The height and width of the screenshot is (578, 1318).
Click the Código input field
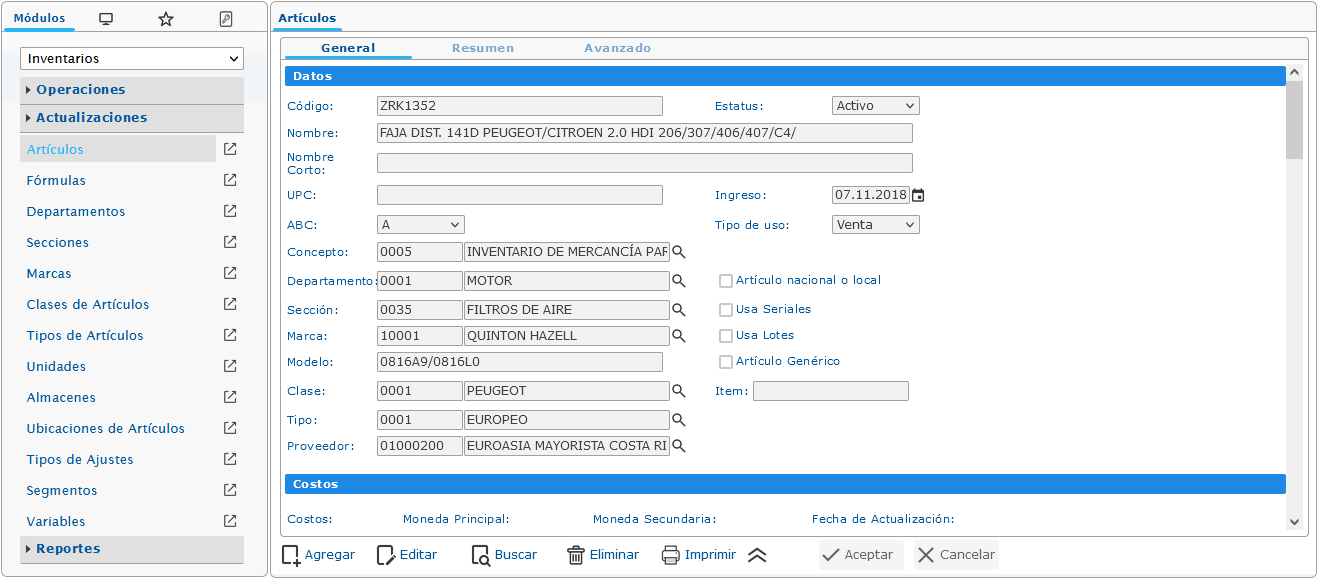pyautogui.click(x=520, y=106)
